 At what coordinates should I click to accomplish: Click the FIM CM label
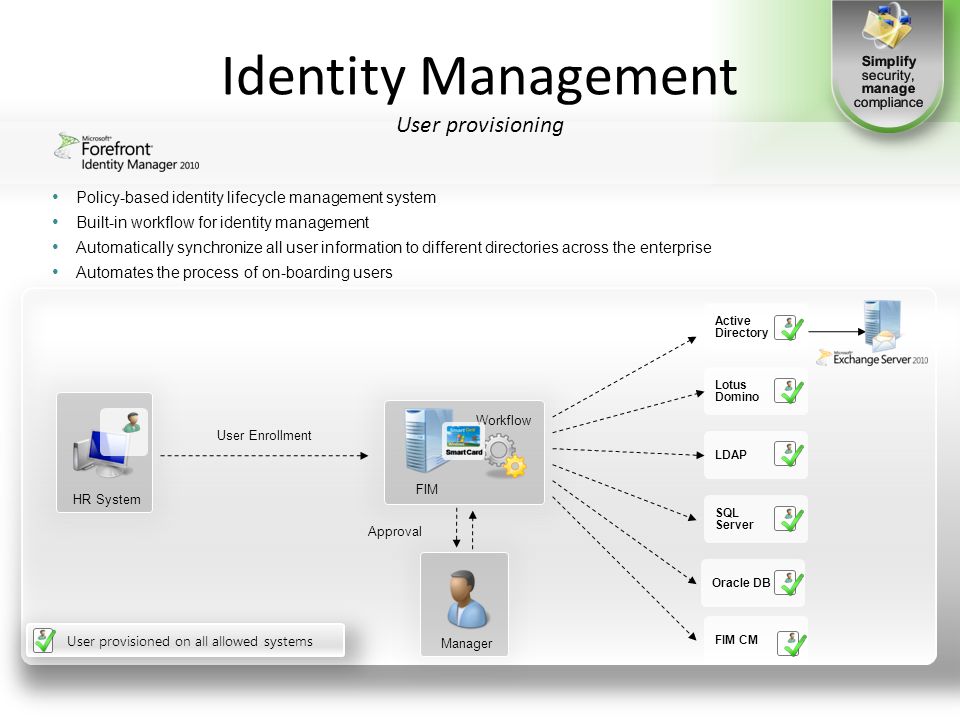(736, 640)
